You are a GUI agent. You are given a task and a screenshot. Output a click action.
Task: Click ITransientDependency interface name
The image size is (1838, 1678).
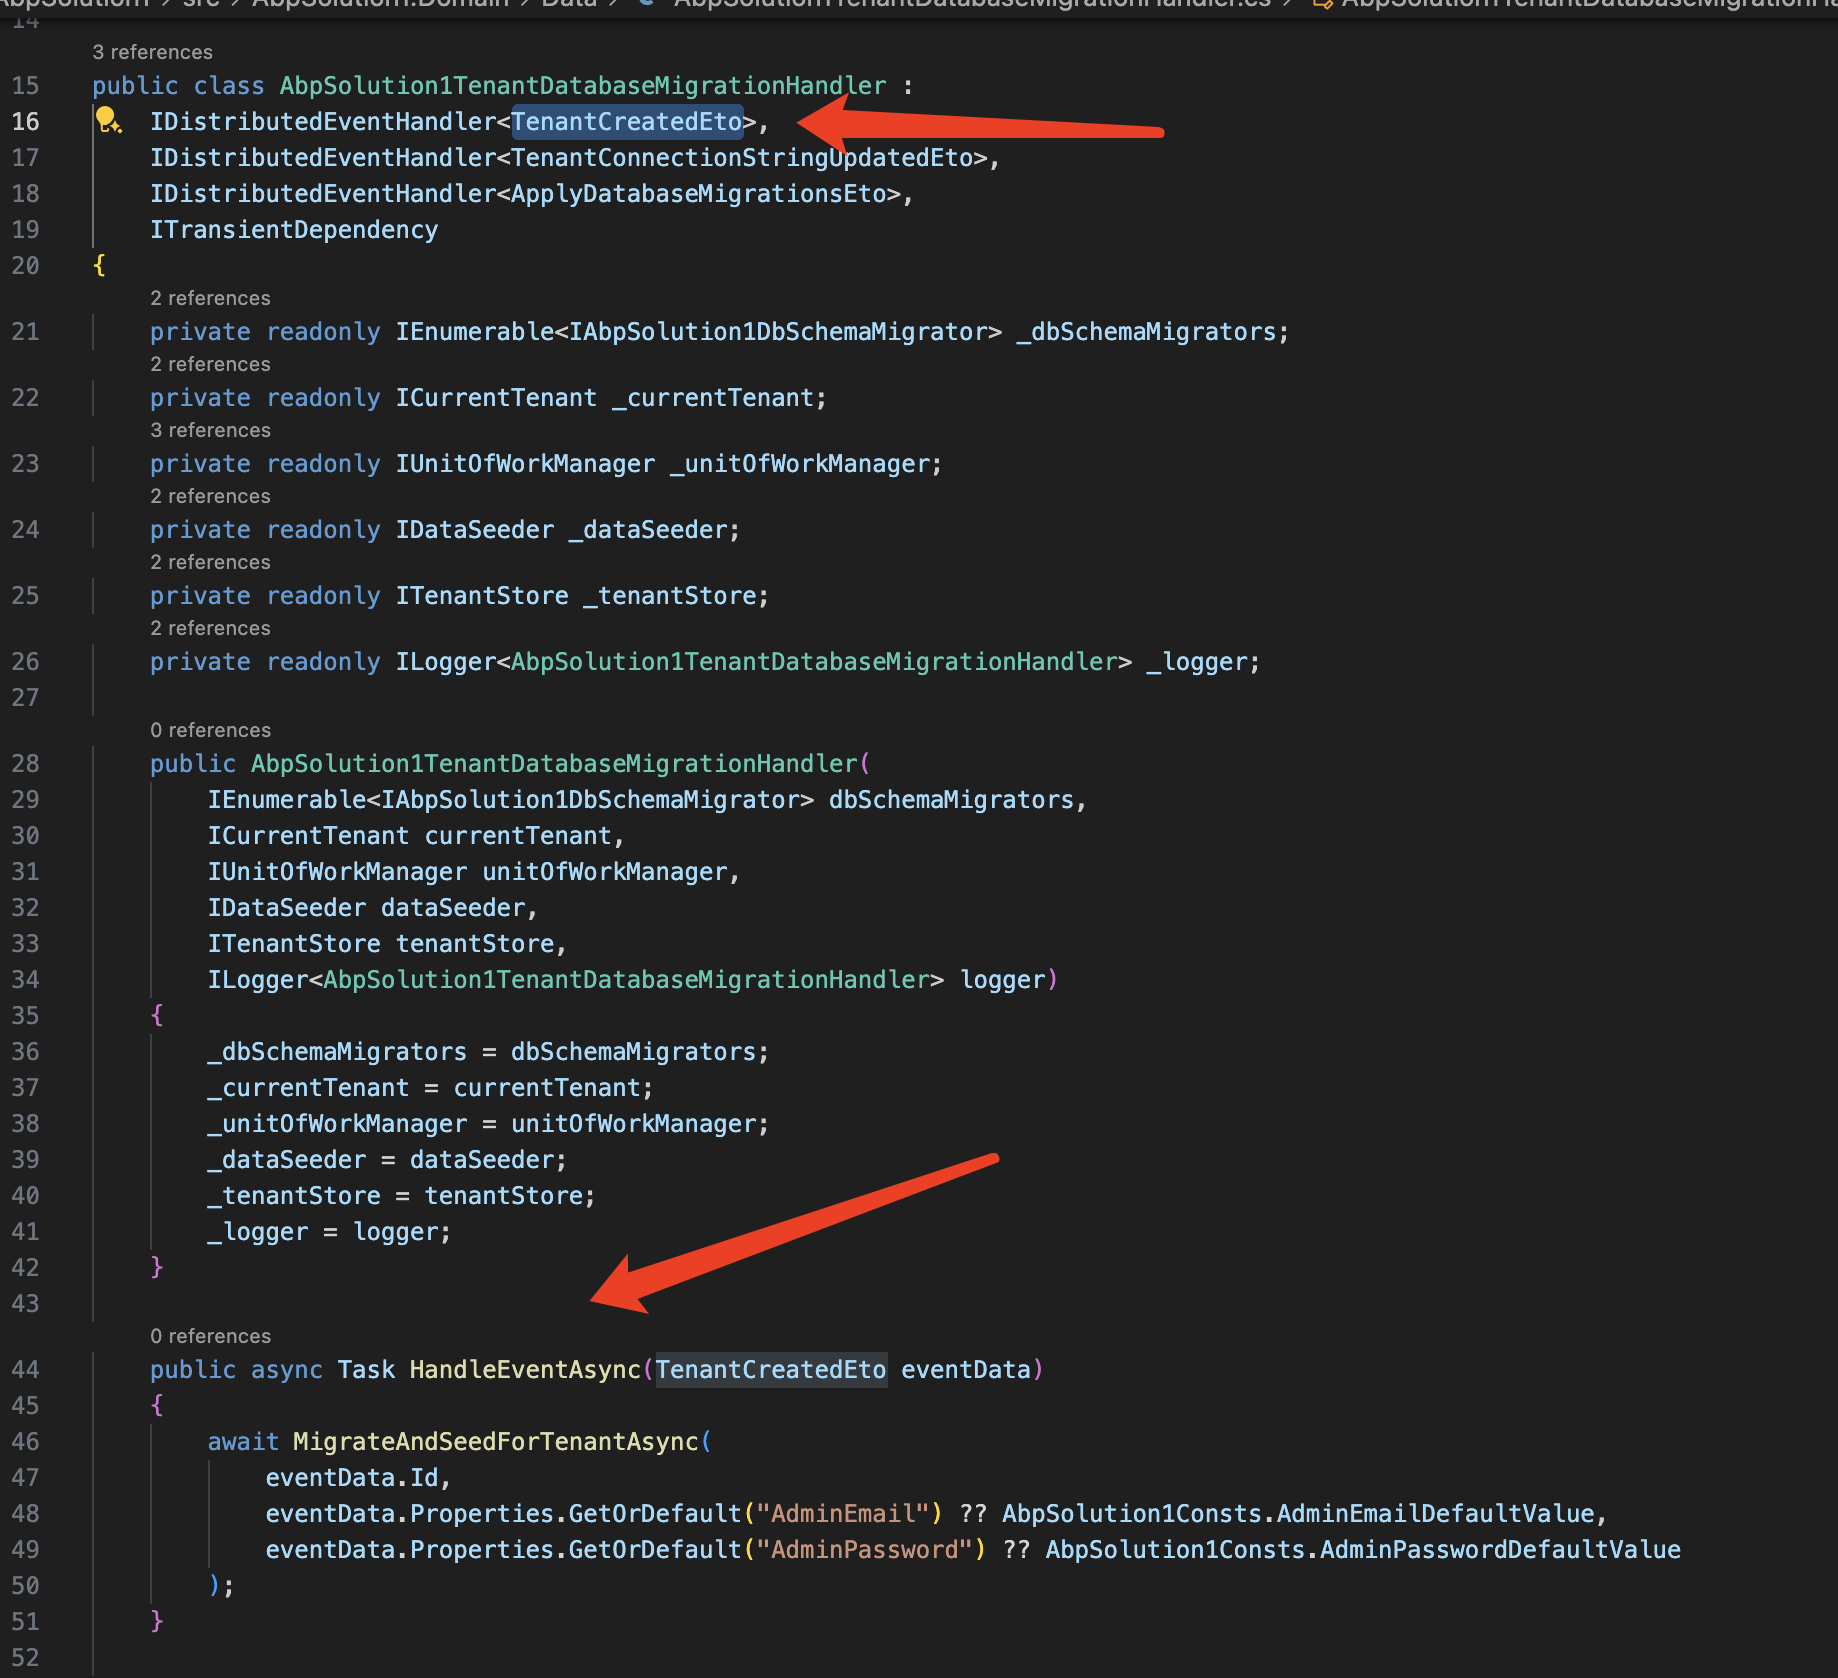(x=294, y=230)
